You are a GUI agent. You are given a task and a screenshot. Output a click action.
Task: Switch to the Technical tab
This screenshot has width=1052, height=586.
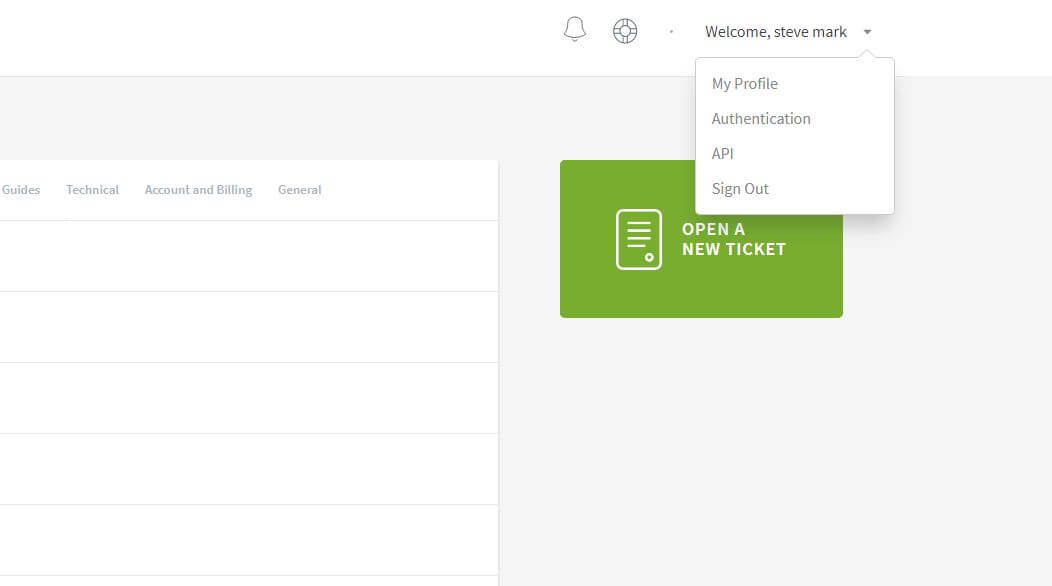[92, 189]
